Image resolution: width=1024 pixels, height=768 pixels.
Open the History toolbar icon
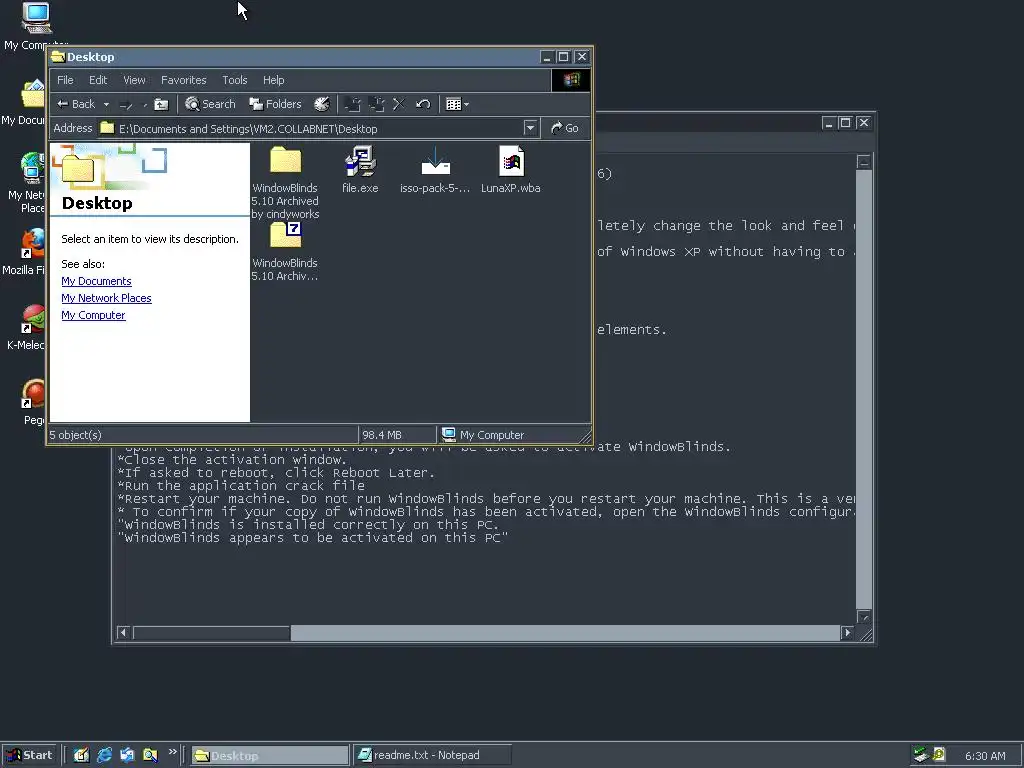pos(321,104)
